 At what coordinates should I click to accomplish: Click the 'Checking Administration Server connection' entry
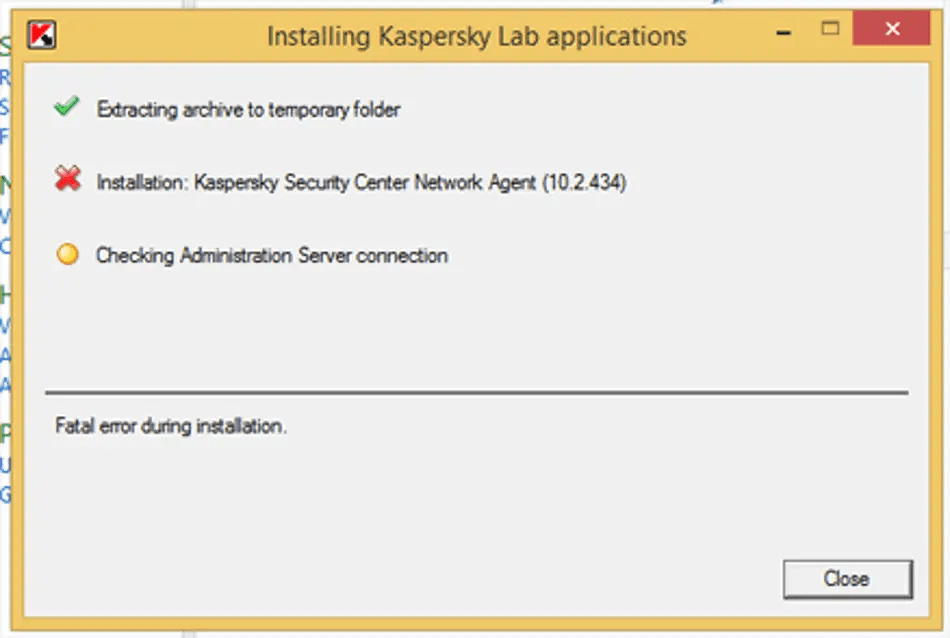pyautogui.click(x=271, y=255)
